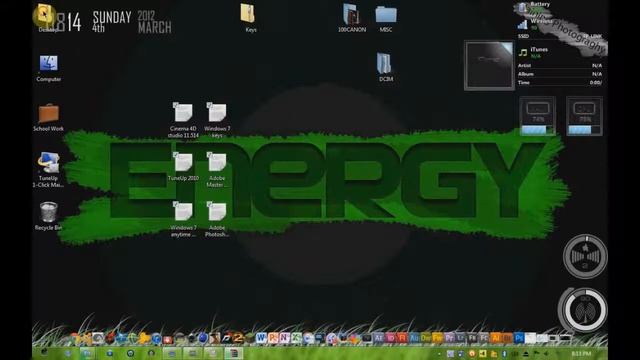
Task: Open After Effects (Ae) dock icon
Action: 379,338
